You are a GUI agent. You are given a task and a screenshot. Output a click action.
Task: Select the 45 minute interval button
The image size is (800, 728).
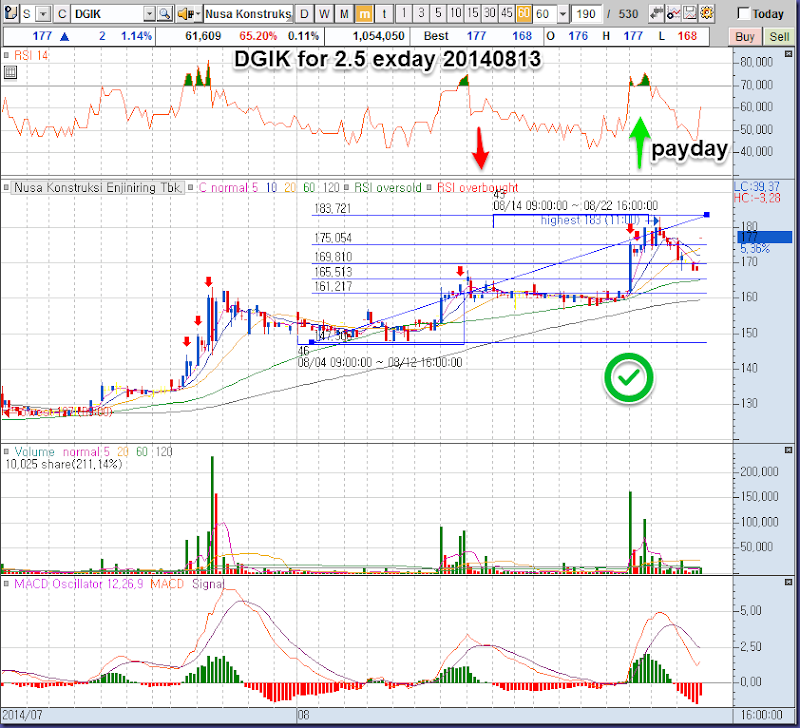507,13
